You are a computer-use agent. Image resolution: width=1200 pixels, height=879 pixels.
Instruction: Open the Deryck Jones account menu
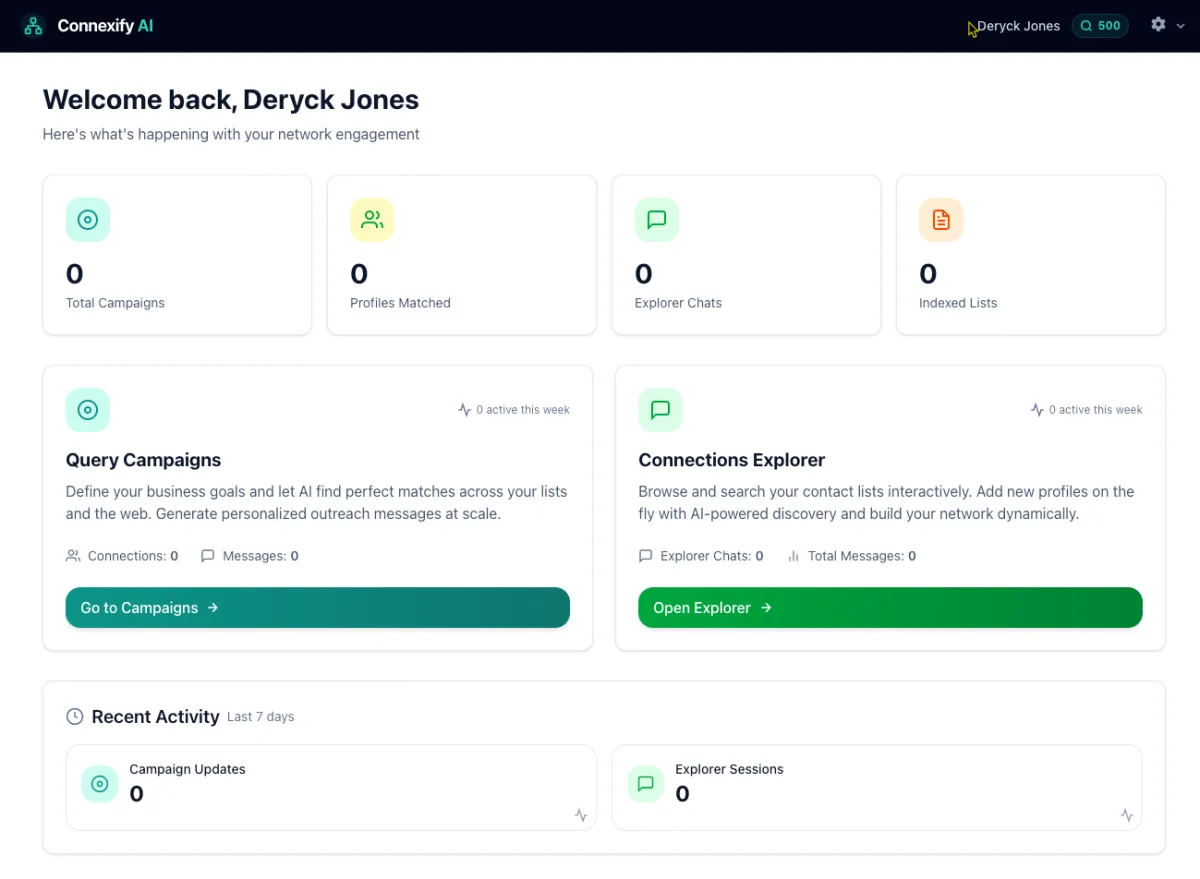(1019, 26)
